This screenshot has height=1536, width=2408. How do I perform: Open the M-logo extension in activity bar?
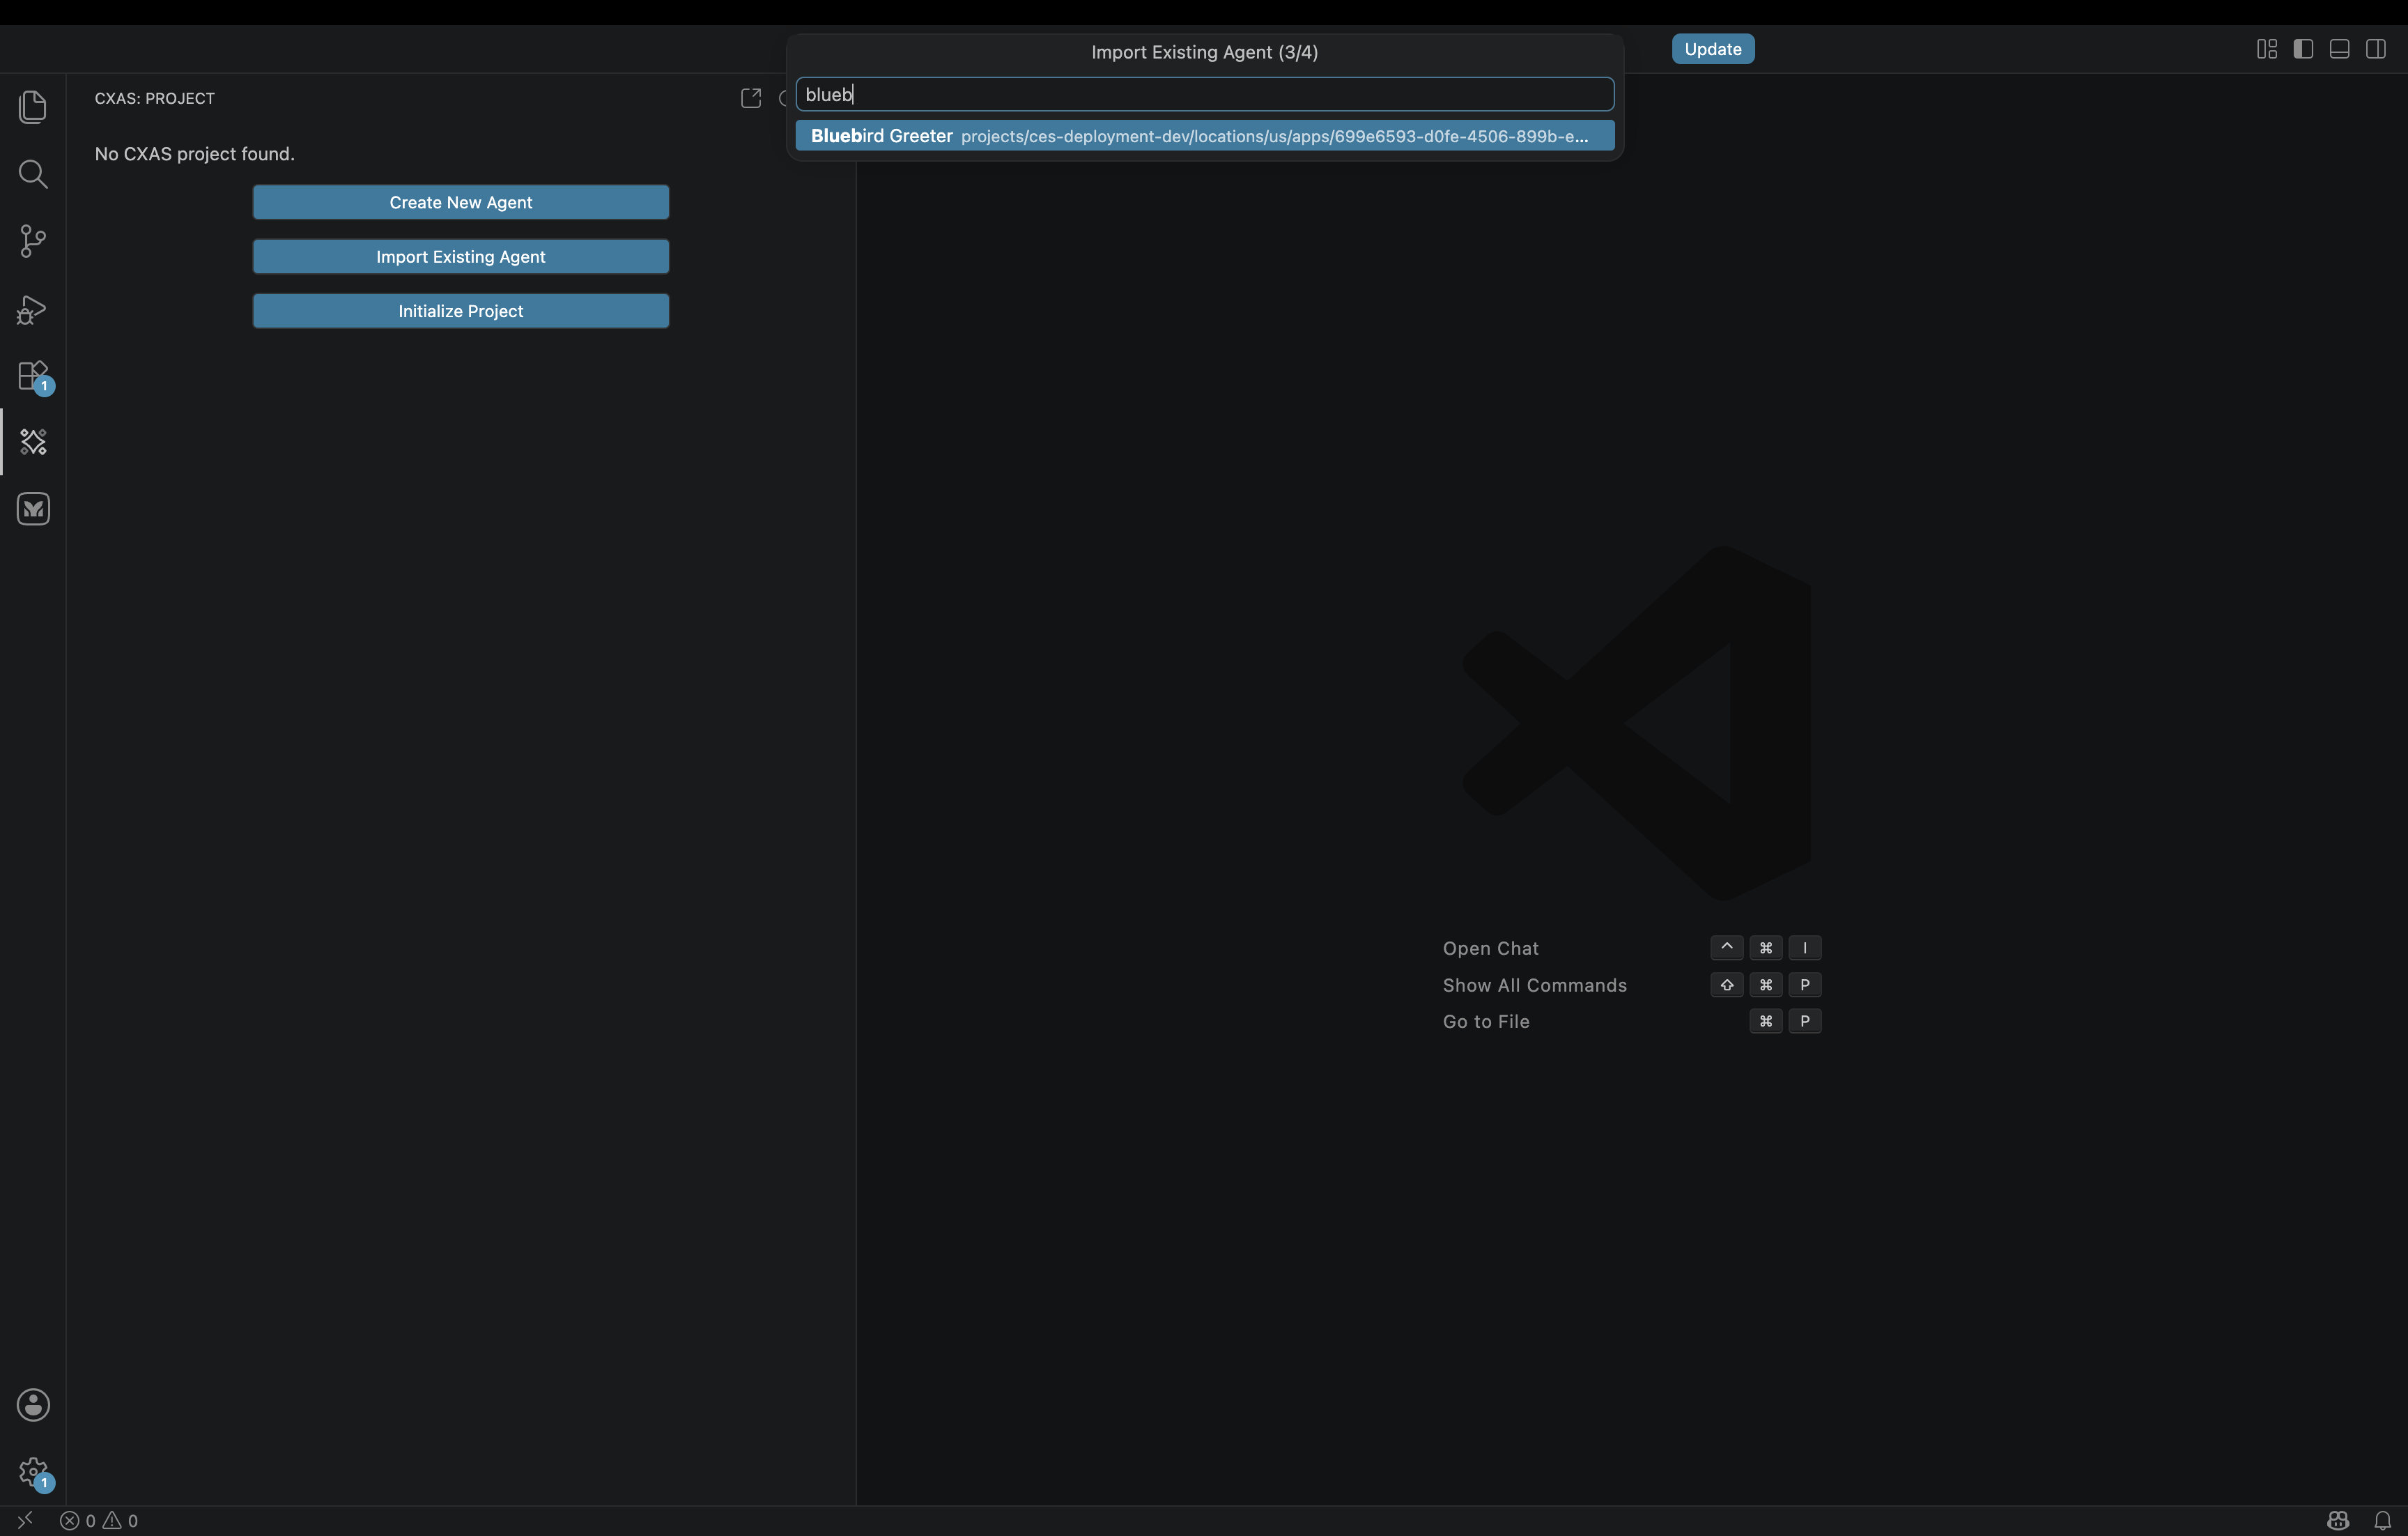[33, 509]
